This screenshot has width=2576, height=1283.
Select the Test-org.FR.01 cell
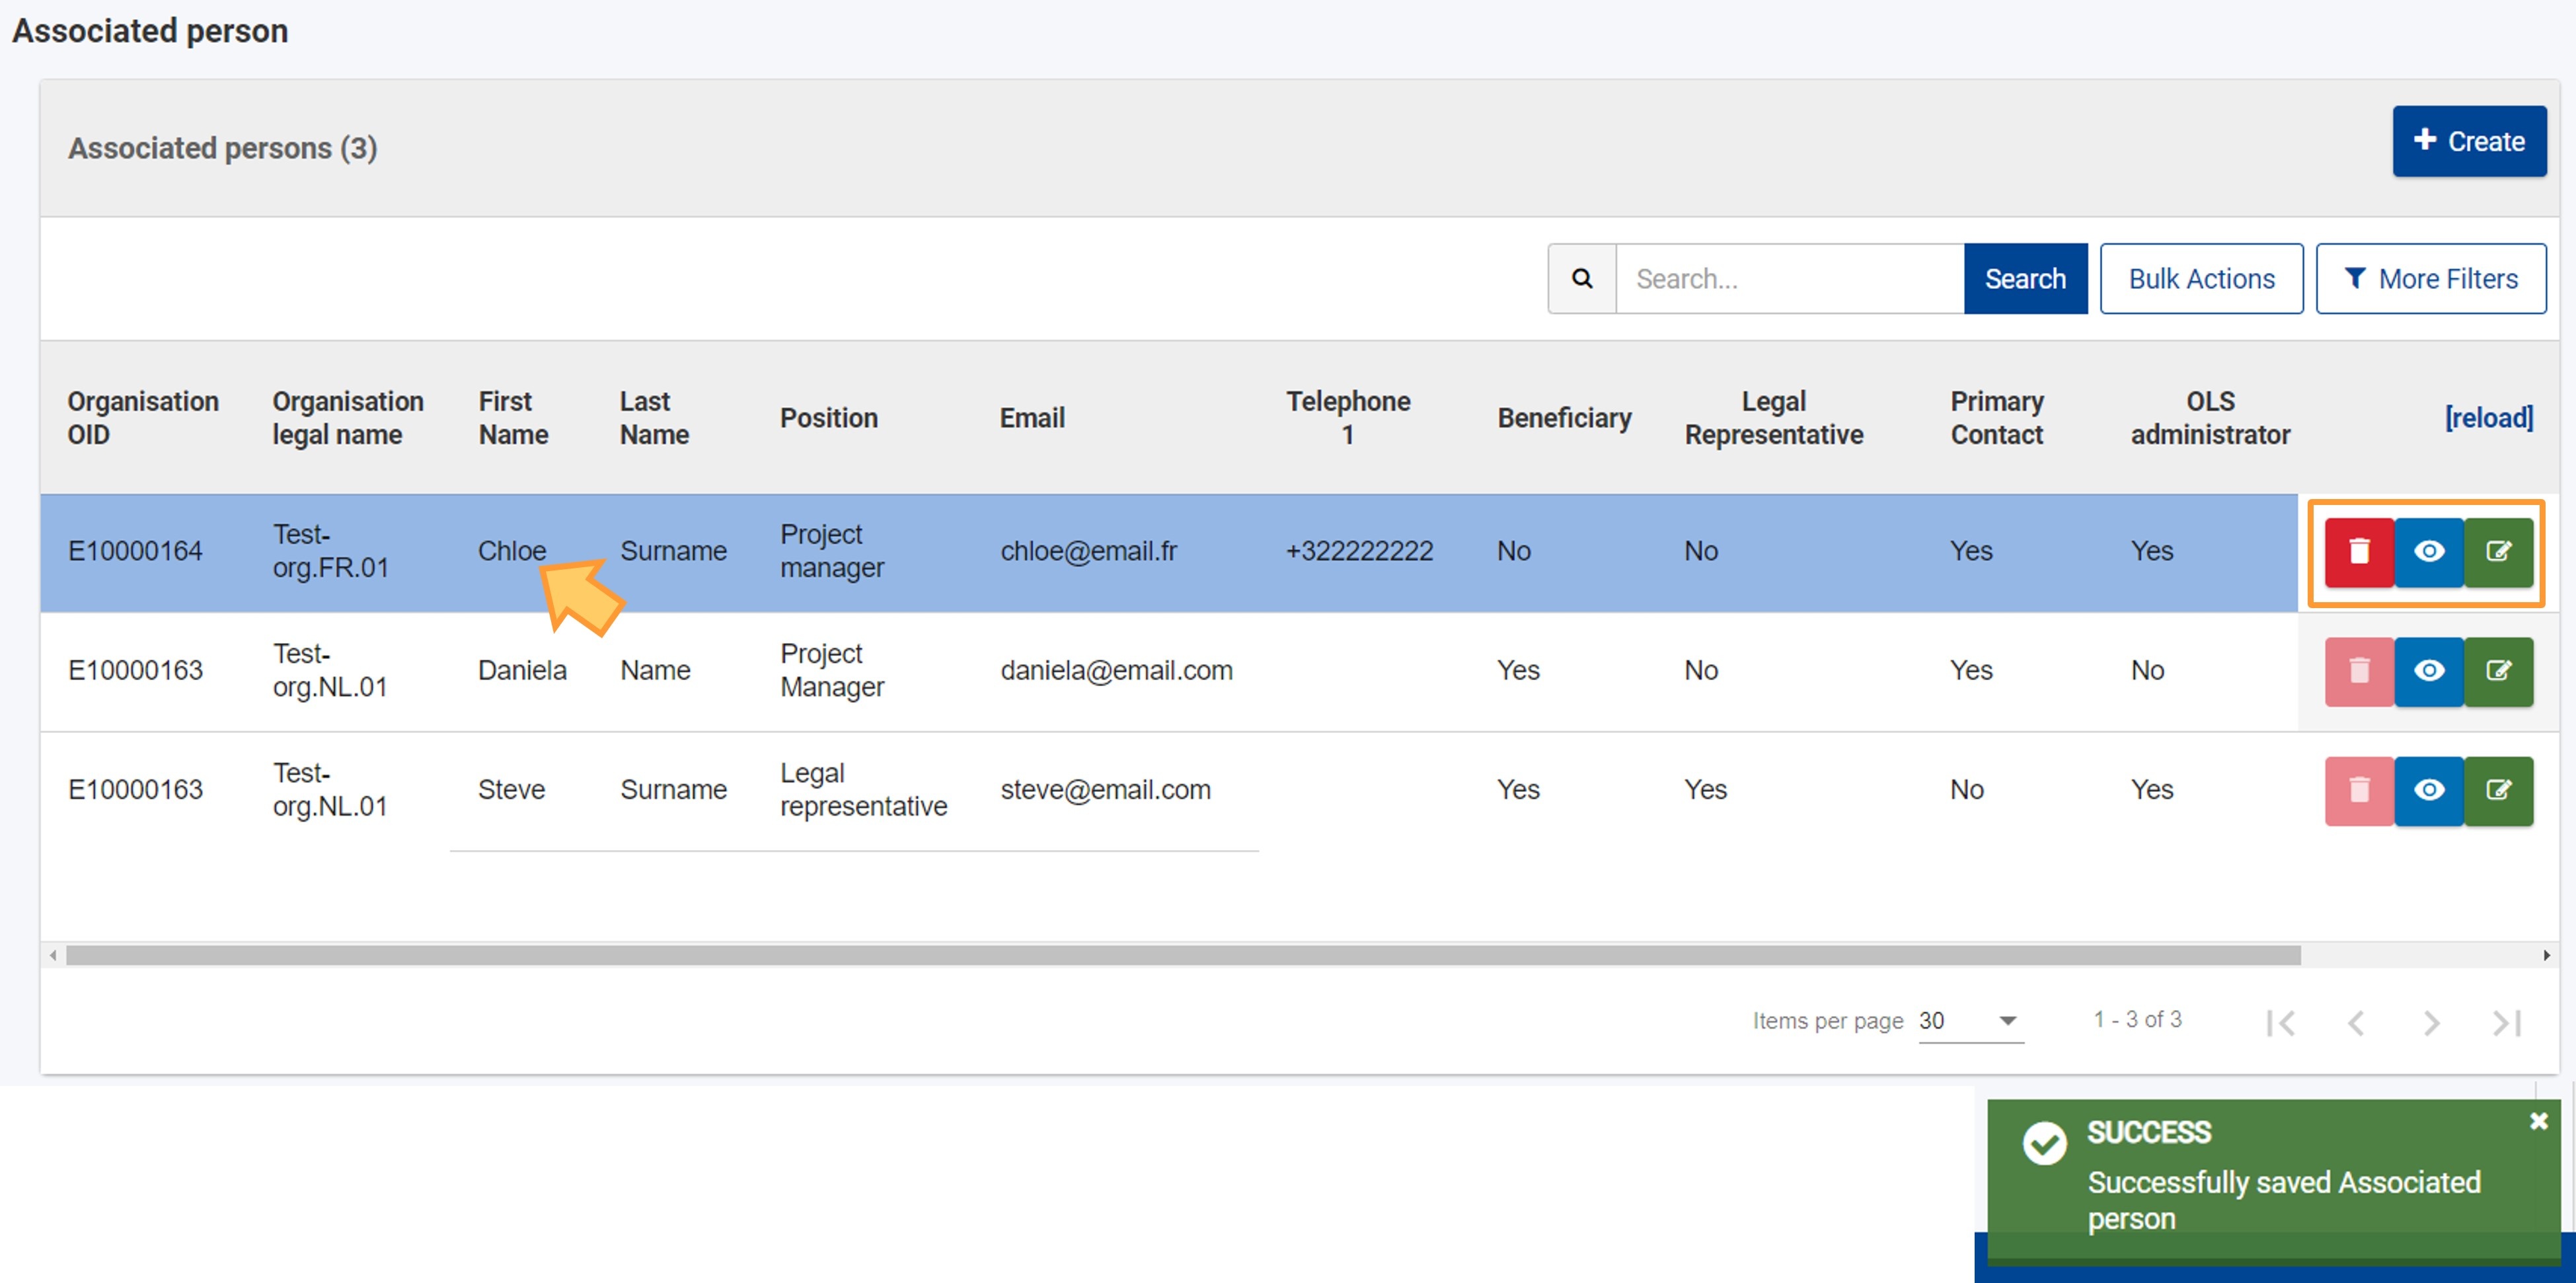pos(331,551)
